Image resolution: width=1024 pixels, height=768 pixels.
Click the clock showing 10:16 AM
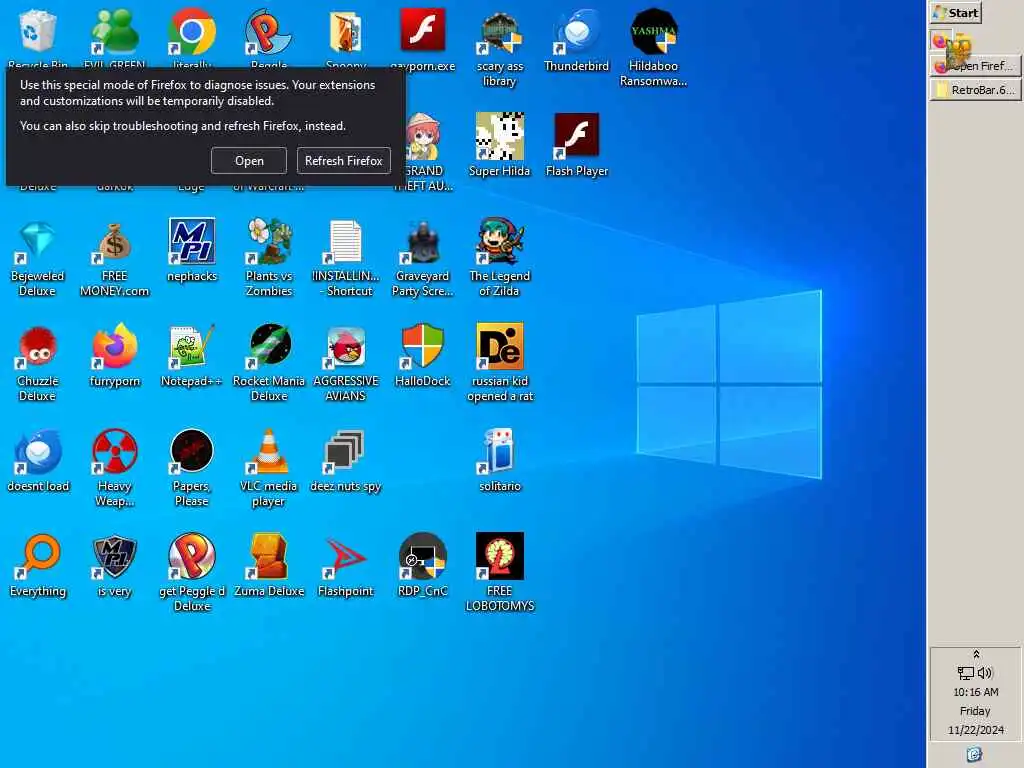pyautogui.click(x=976, y=692)
